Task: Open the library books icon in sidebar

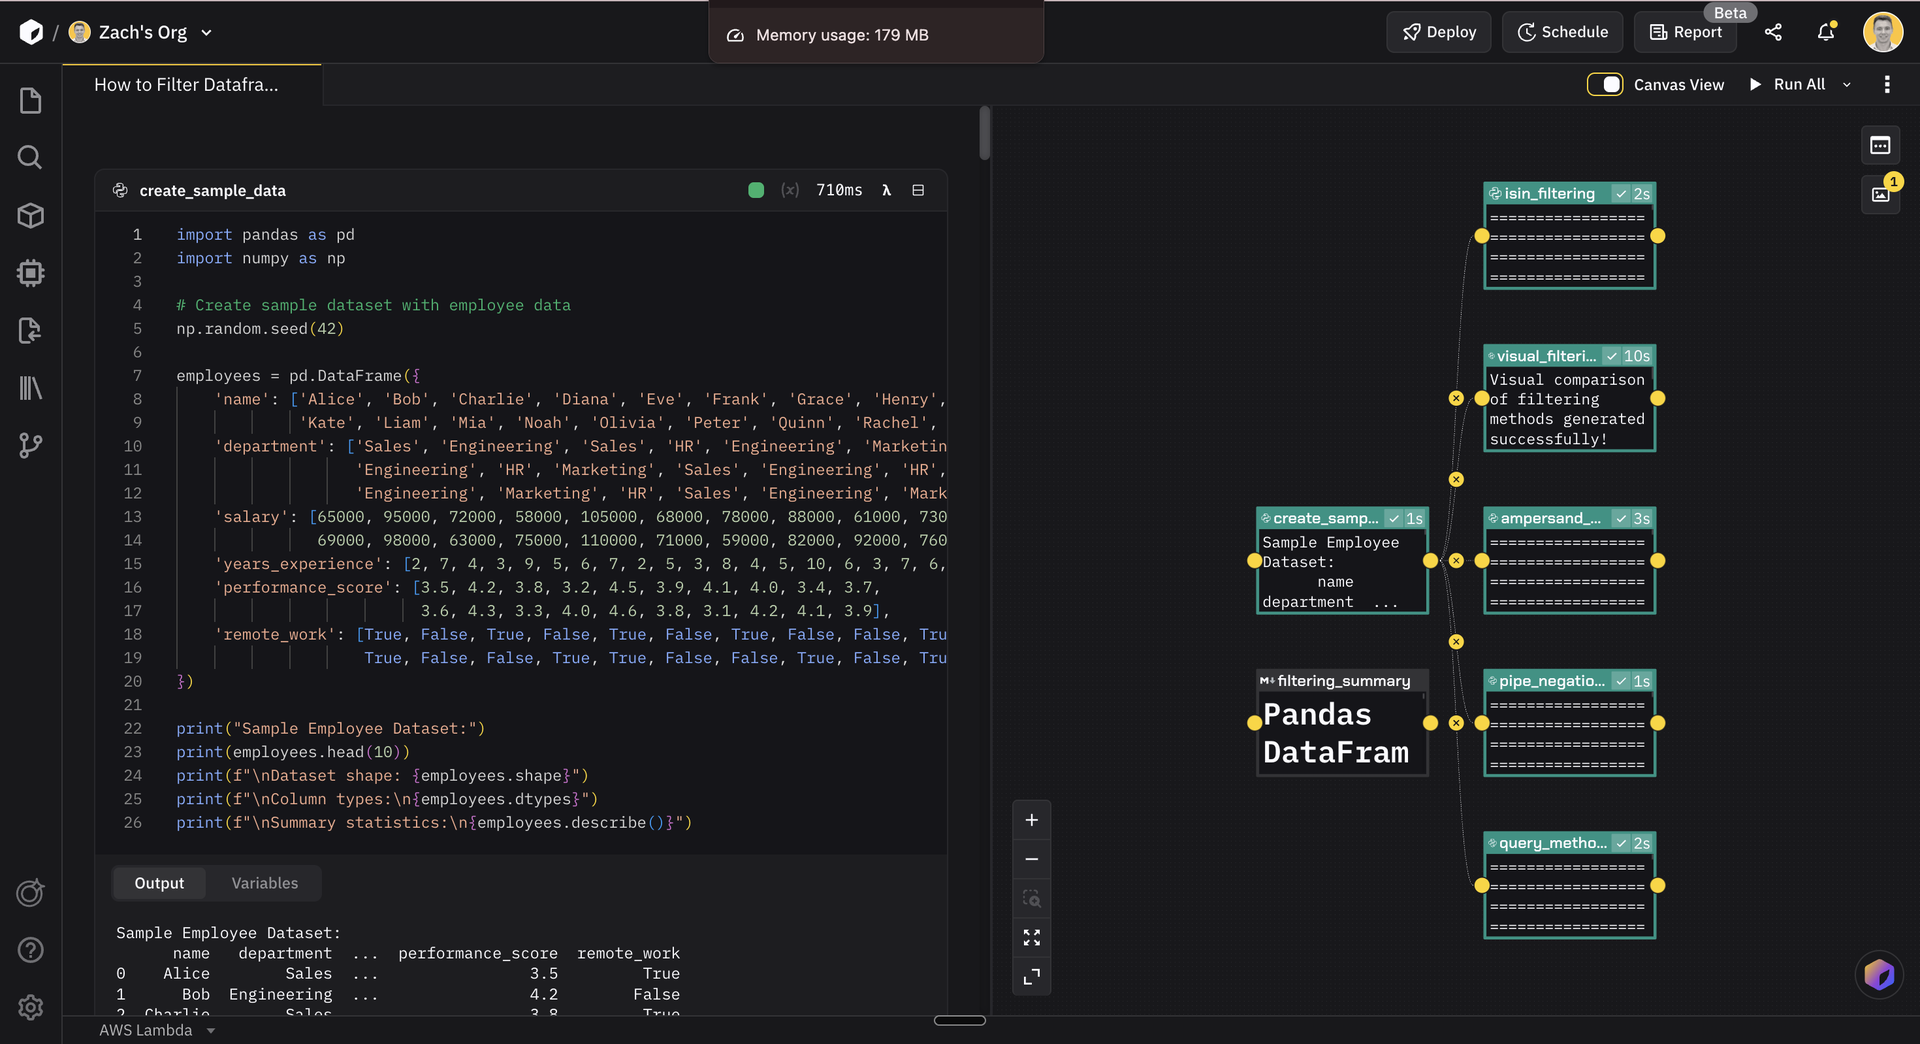Action: [31, 388]
